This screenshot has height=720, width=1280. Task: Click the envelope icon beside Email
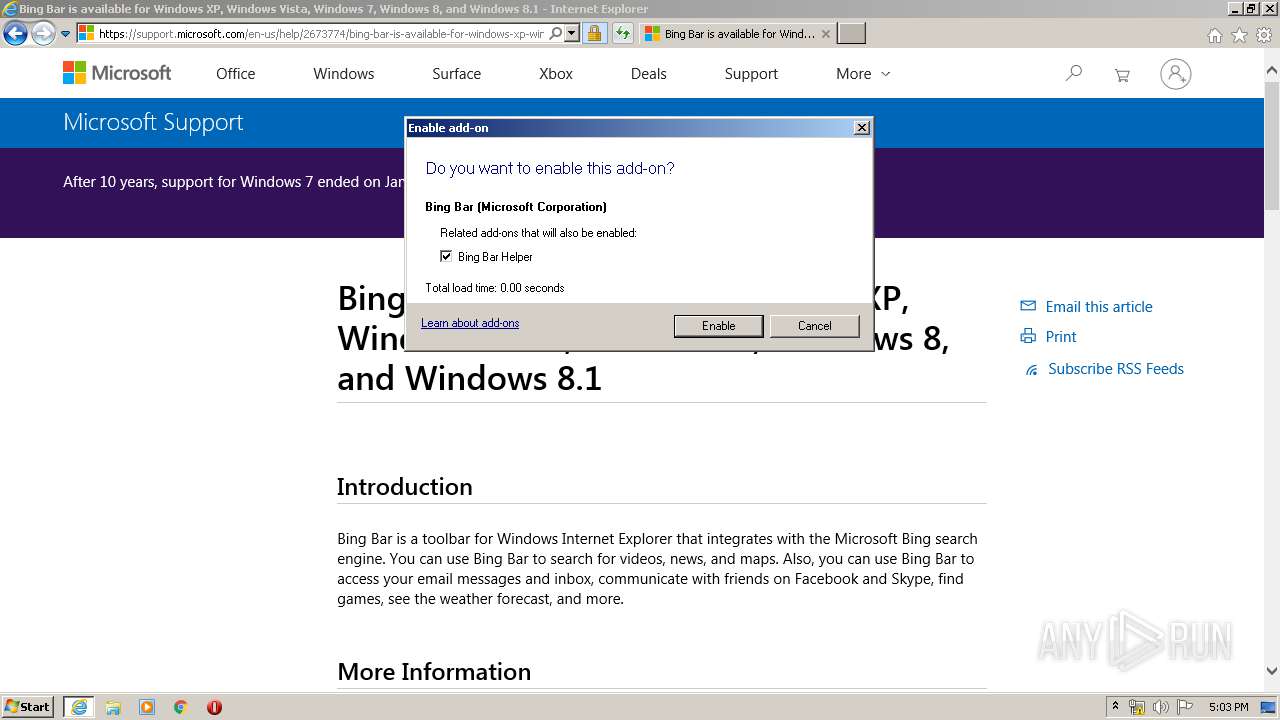(1028, 306)
